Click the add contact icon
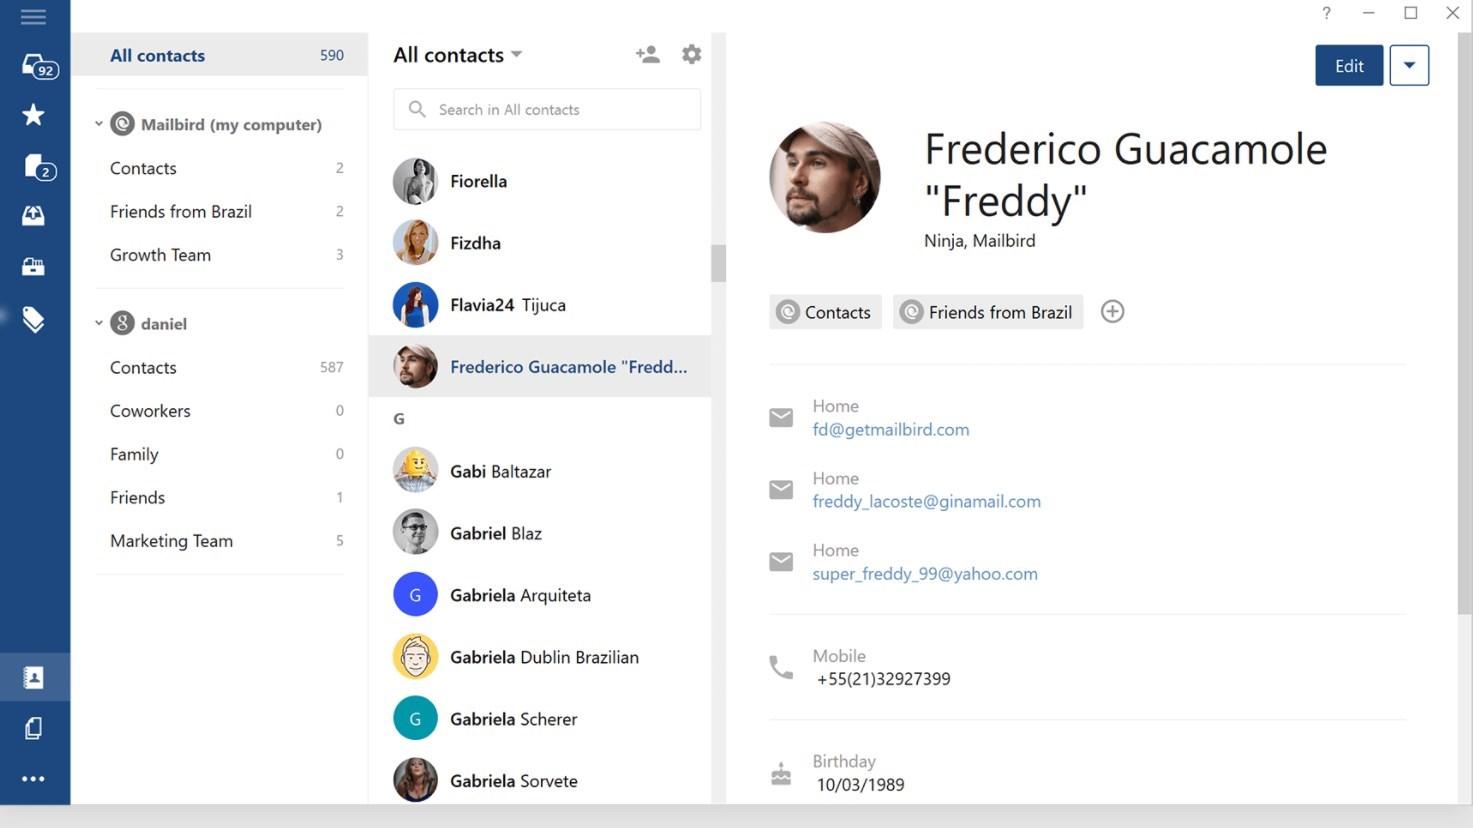This screenshot has height=828, width=1473. [x=647, y=55]
